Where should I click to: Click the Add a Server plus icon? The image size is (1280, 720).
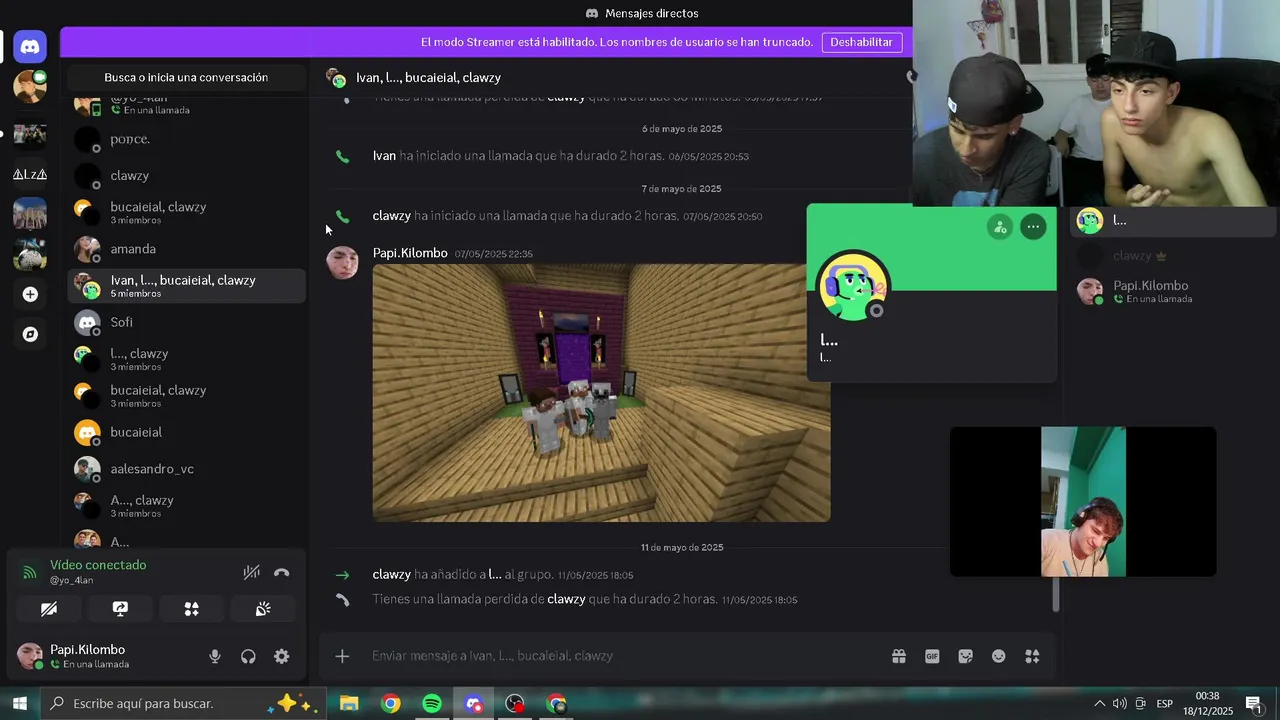tap(30, 294)
